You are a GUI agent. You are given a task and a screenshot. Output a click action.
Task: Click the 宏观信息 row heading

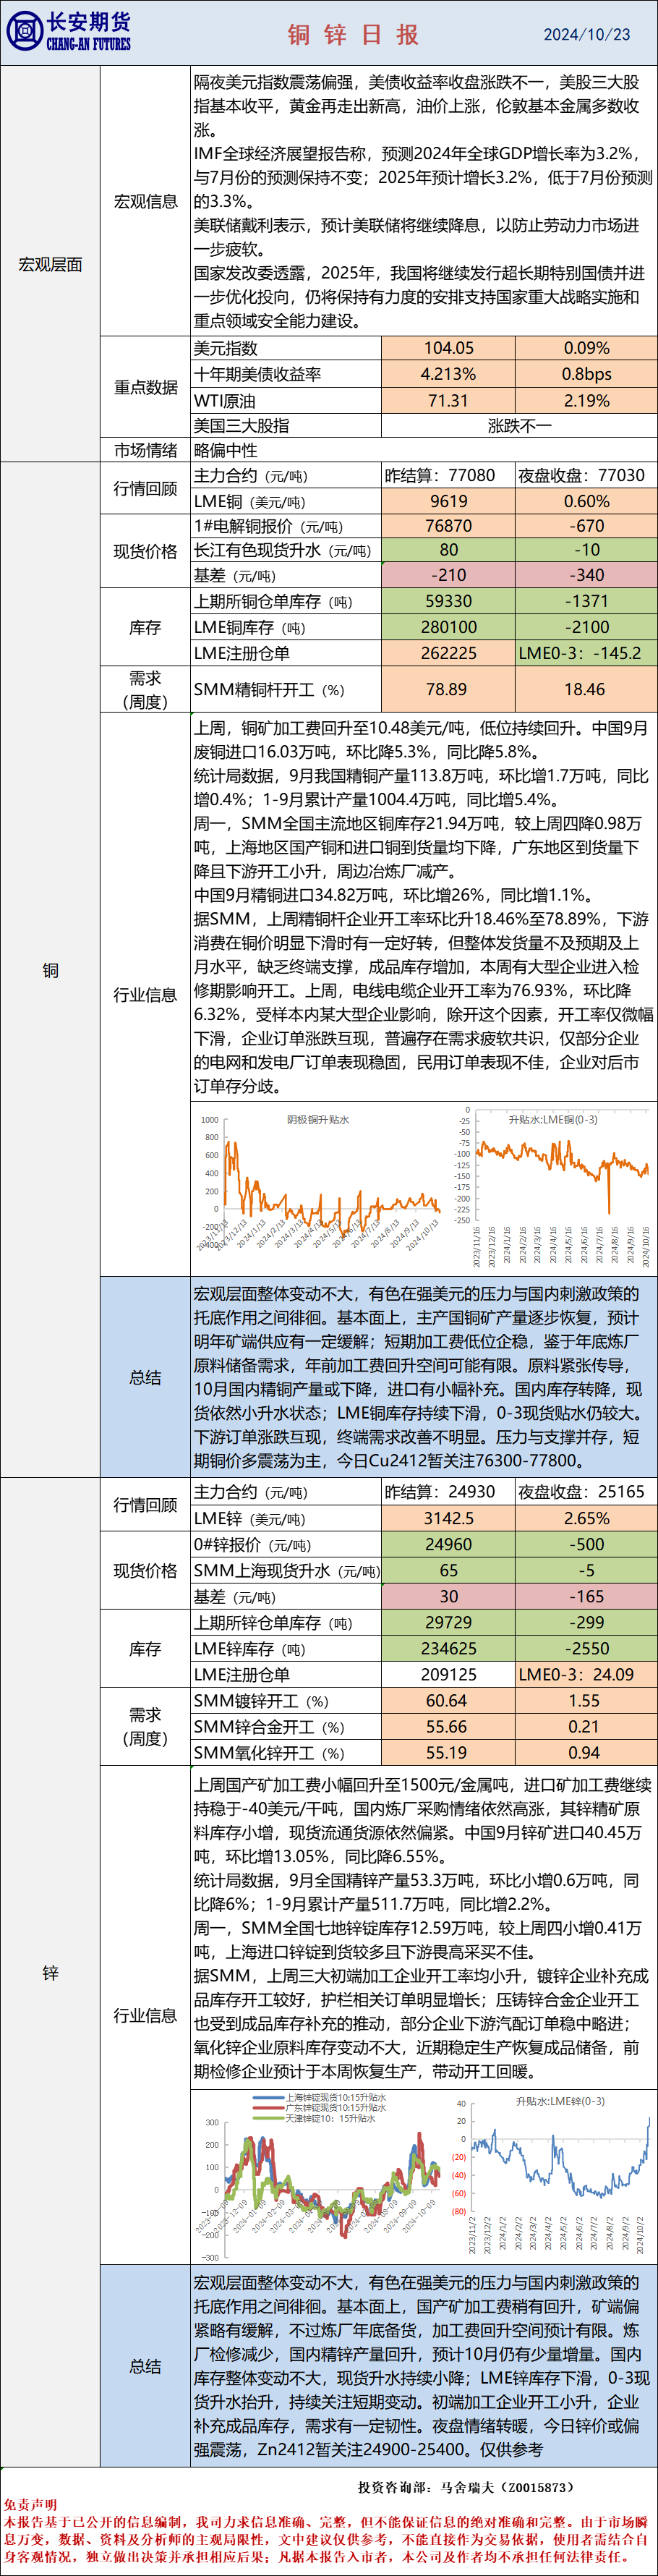coord(146,201)
